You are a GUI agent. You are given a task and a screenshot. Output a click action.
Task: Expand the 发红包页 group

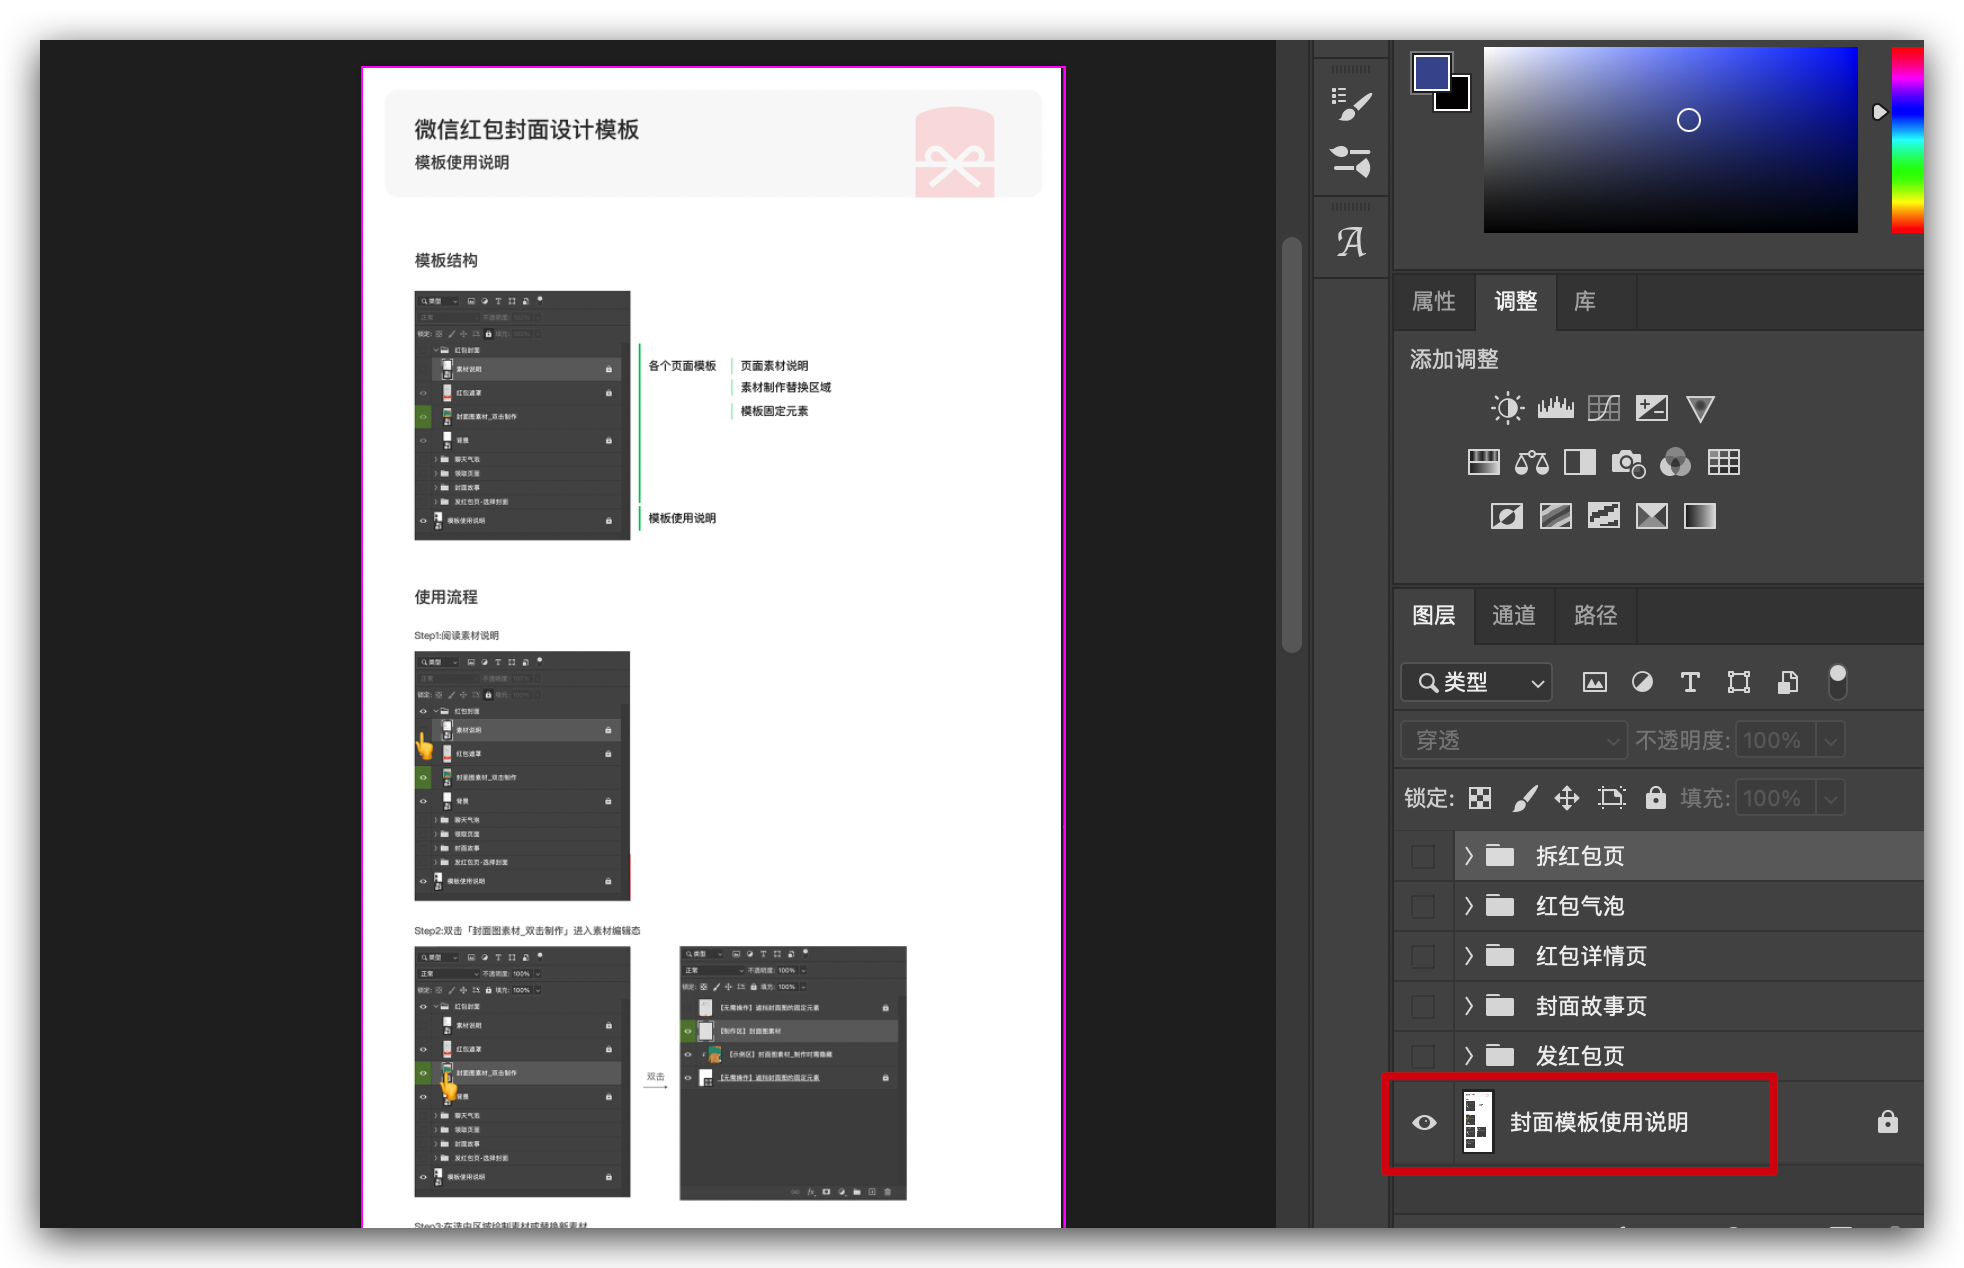pyautogui.click(x=1469, y=1056)
